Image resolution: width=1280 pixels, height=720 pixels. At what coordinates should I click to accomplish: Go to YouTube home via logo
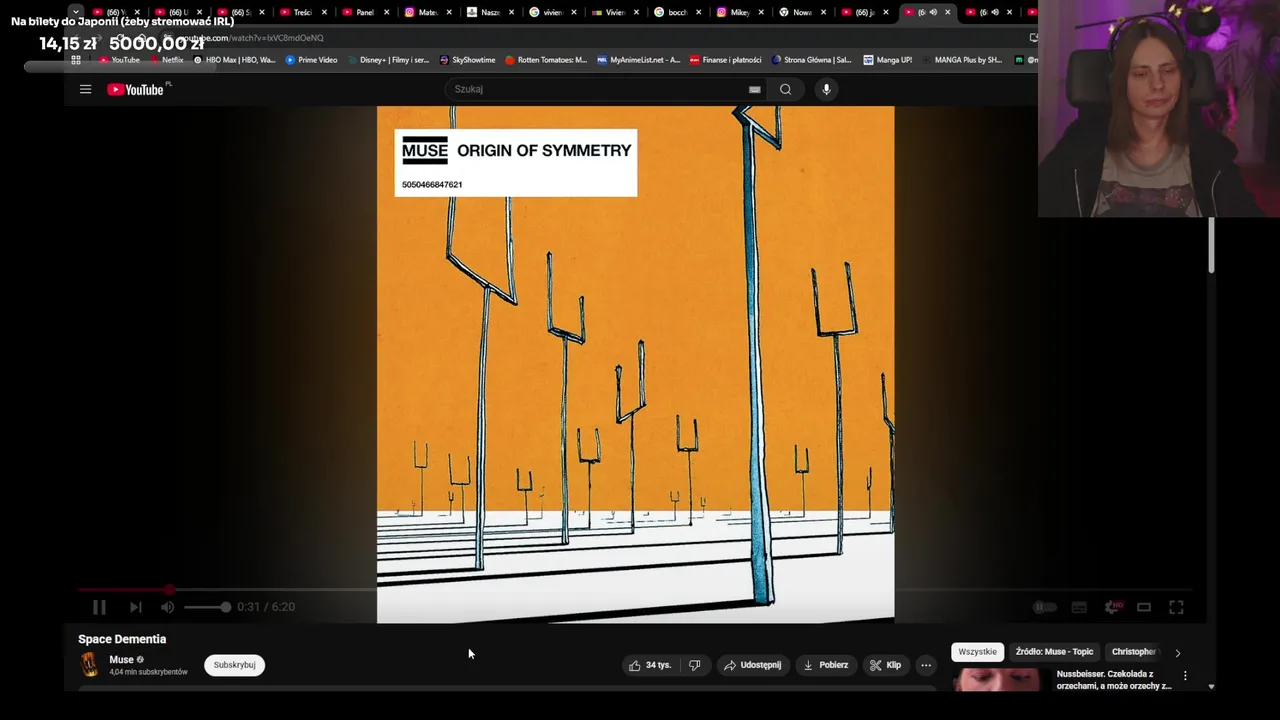tap(136, 89)
